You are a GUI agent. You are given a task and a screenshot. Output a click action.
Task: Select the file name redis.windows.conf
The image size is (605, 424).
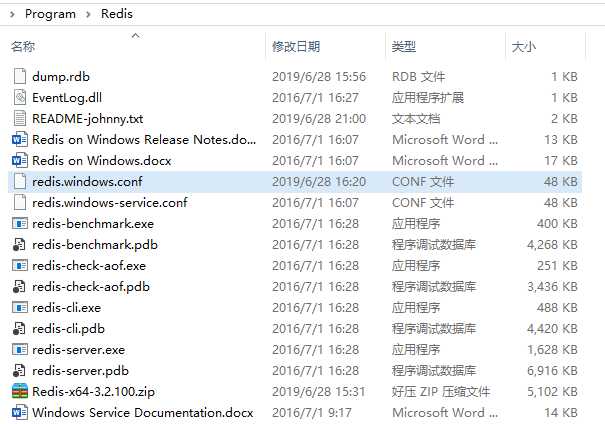tap(87, 181)
